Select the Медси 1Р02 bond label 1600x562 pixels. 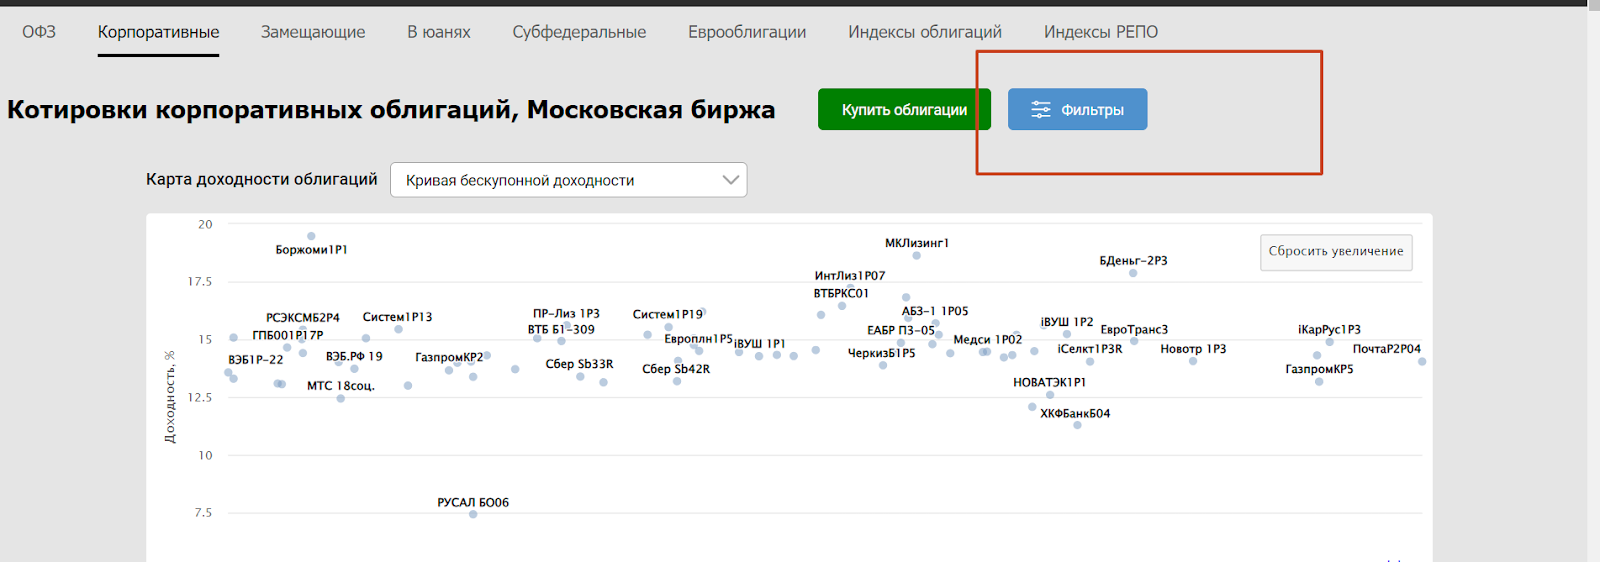point(987,340)
